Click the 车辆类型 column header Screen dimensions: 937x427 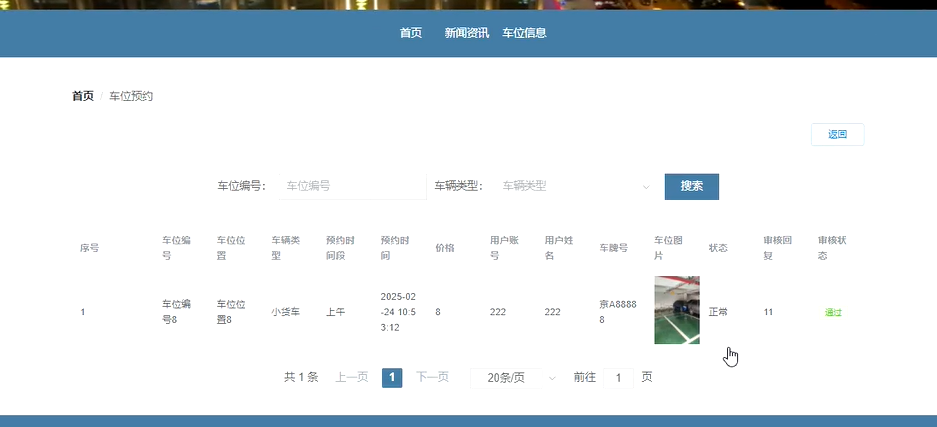point(286,248)
